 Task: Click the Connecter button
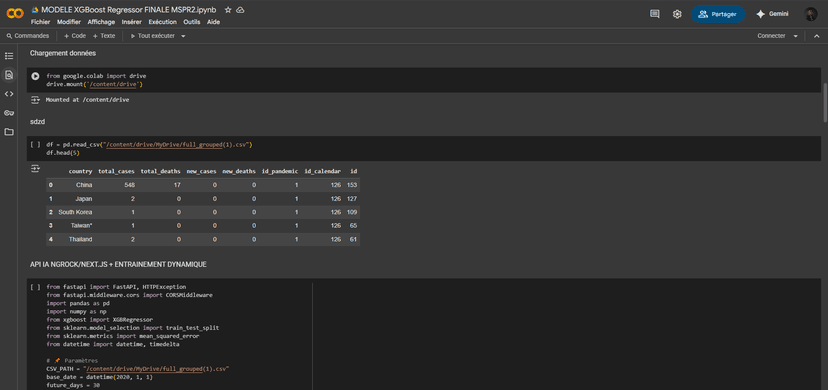(x=771, y=36)
